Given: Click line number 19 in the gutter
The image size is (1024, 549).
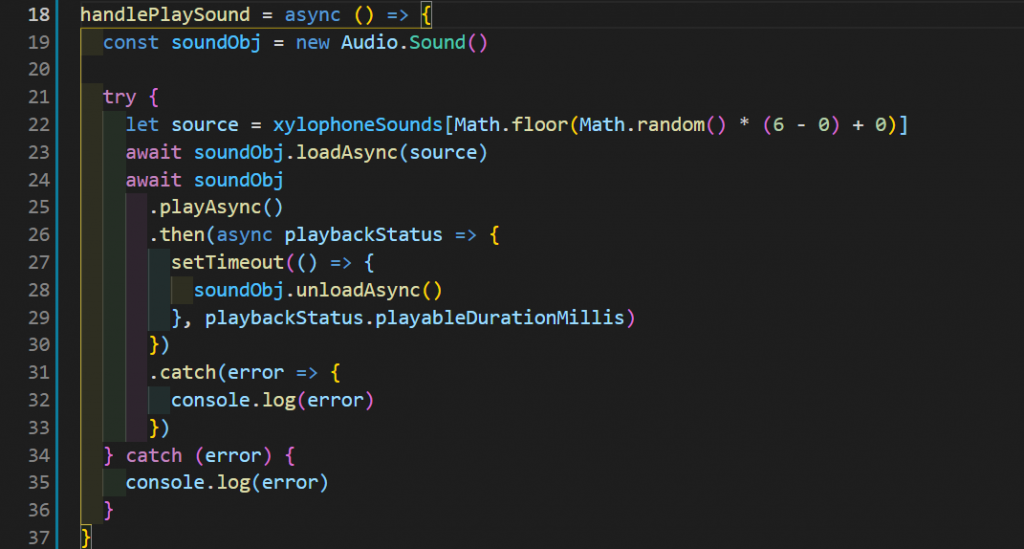Looking at the screenshot, I should coord(39,42).
